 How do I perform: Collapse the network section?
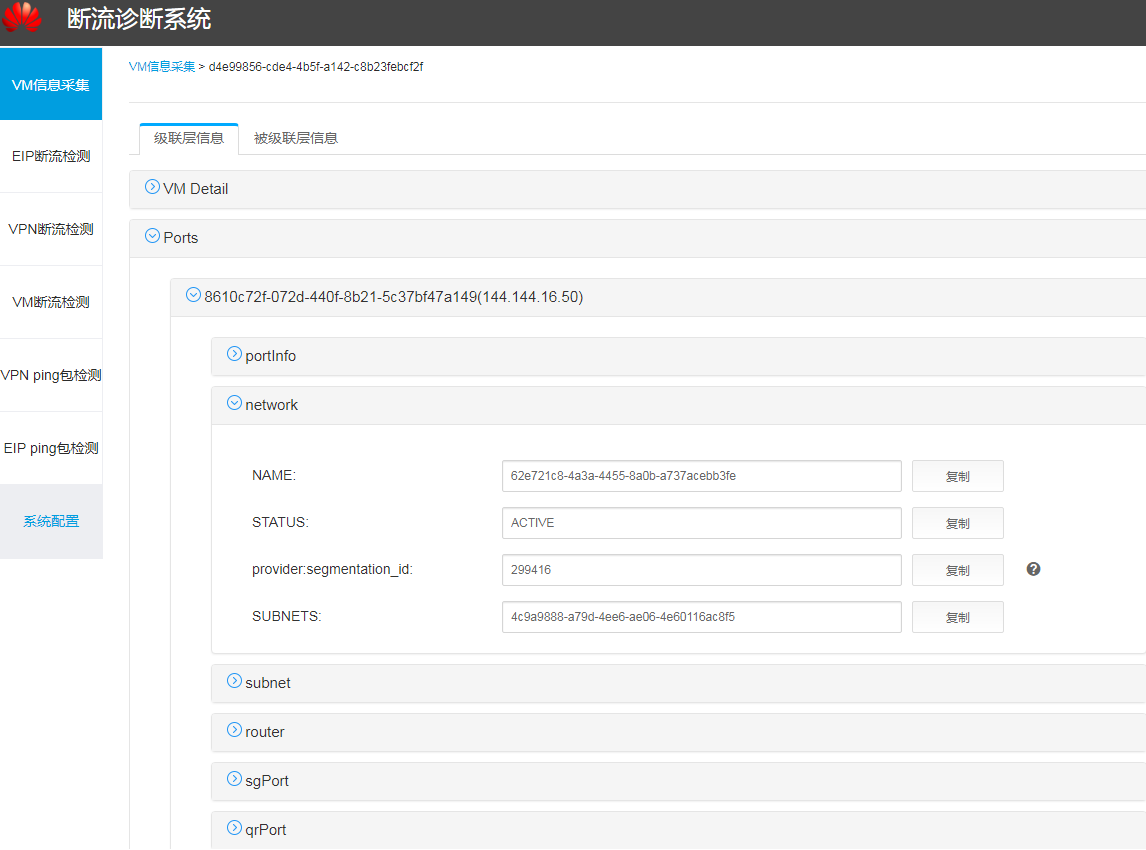click(x=234, y=403)
